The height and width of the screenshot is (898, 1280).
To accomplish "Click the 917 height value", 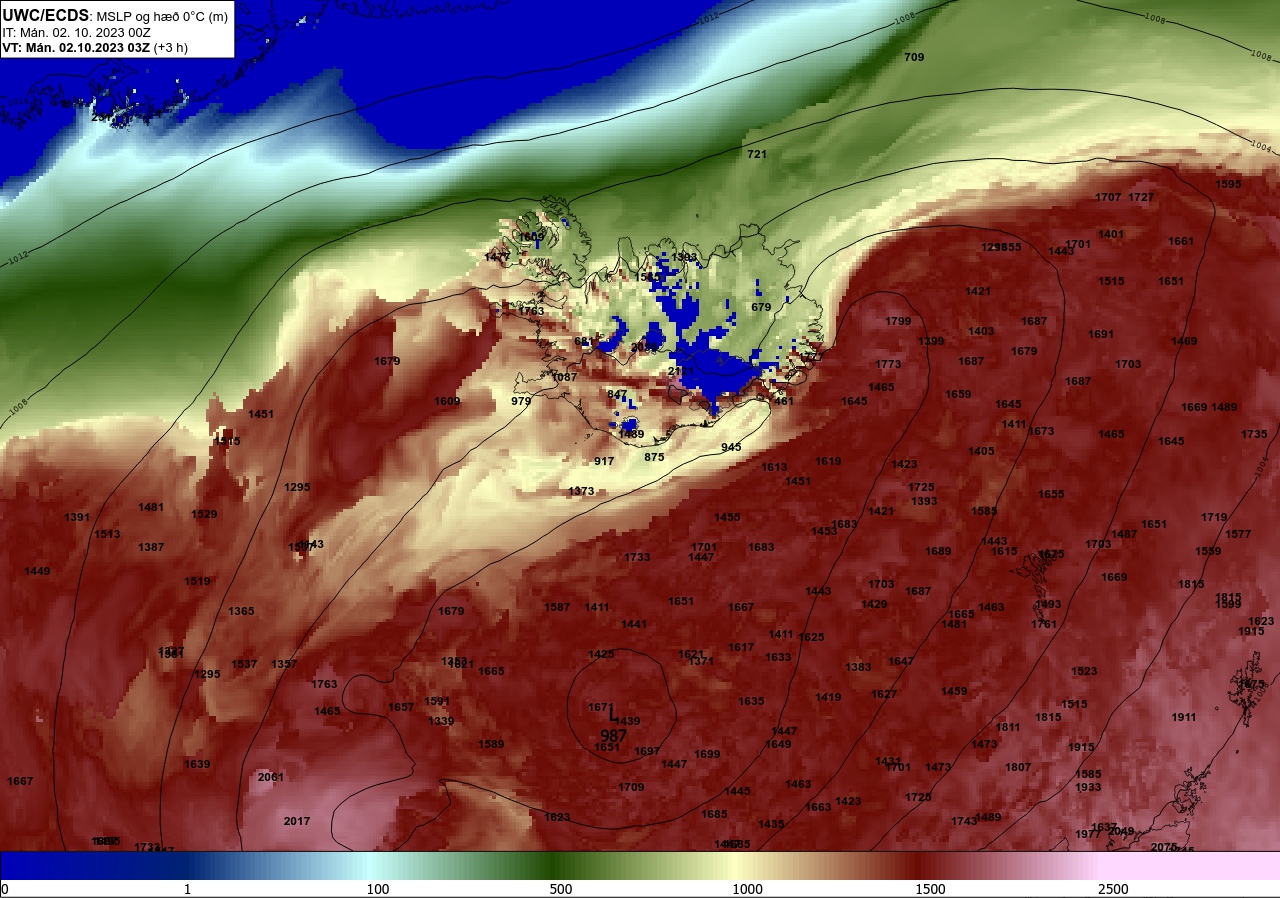I will [604, 461].
